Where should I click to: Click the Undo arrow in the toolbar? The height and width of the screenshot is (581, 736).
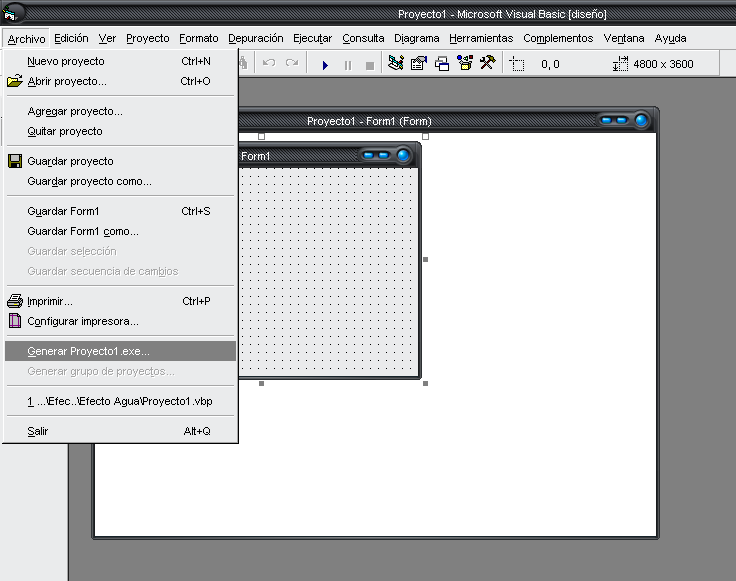click(x=269, y=63)
